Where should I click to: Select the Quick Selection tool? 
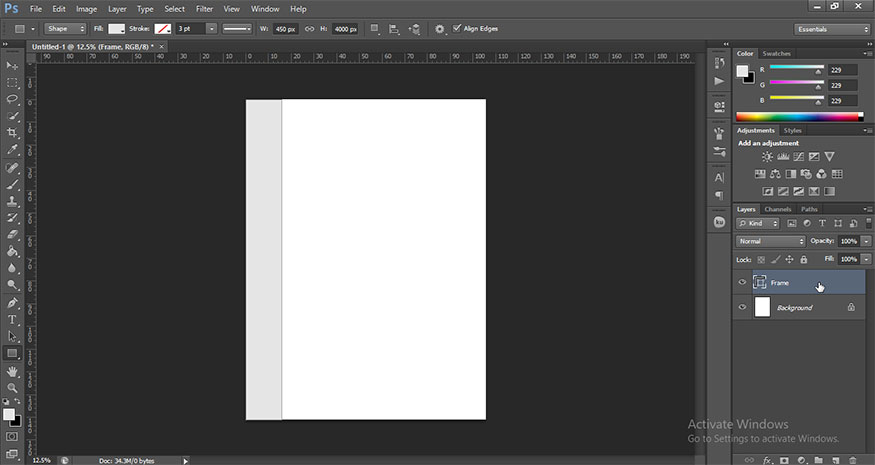click(x=12, y=116)
